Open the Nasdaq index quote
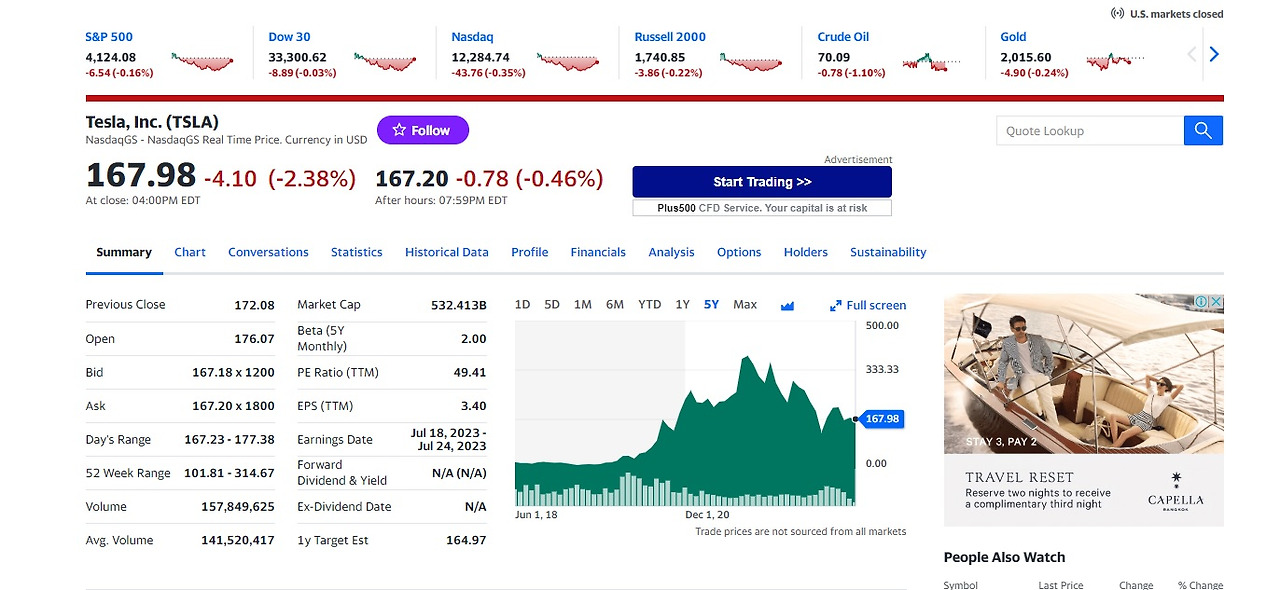The width and height of the screenshot is (1280, 590). point(472,36)
